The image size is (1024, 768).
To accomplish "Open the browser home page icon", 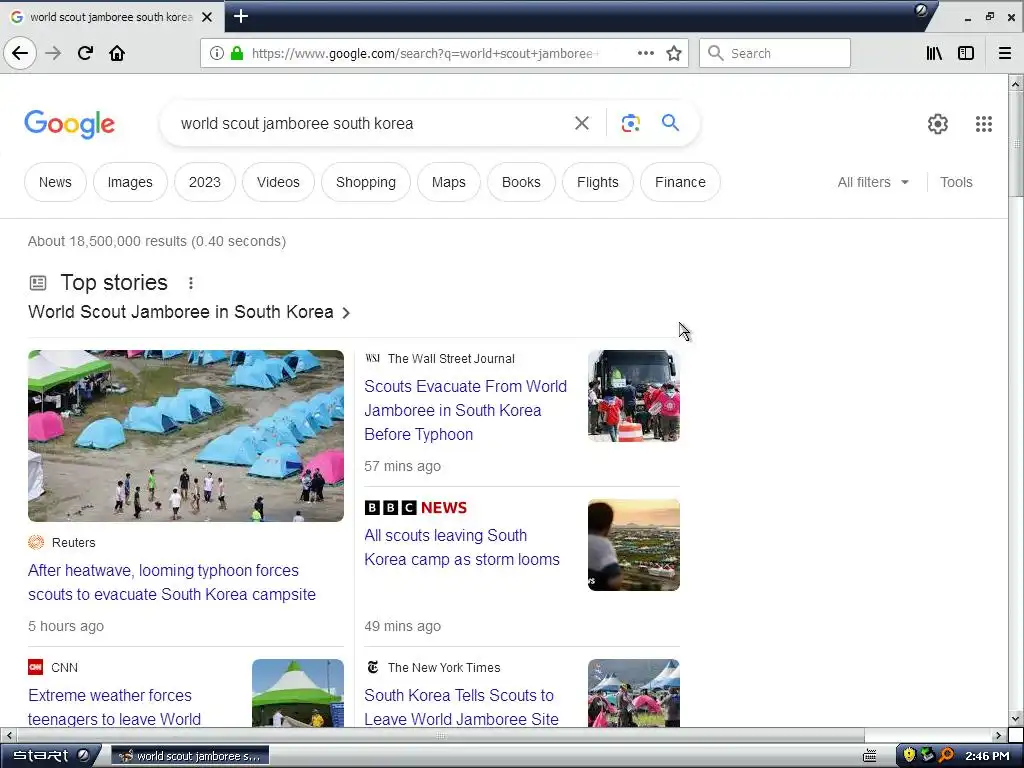I will 117,53.
